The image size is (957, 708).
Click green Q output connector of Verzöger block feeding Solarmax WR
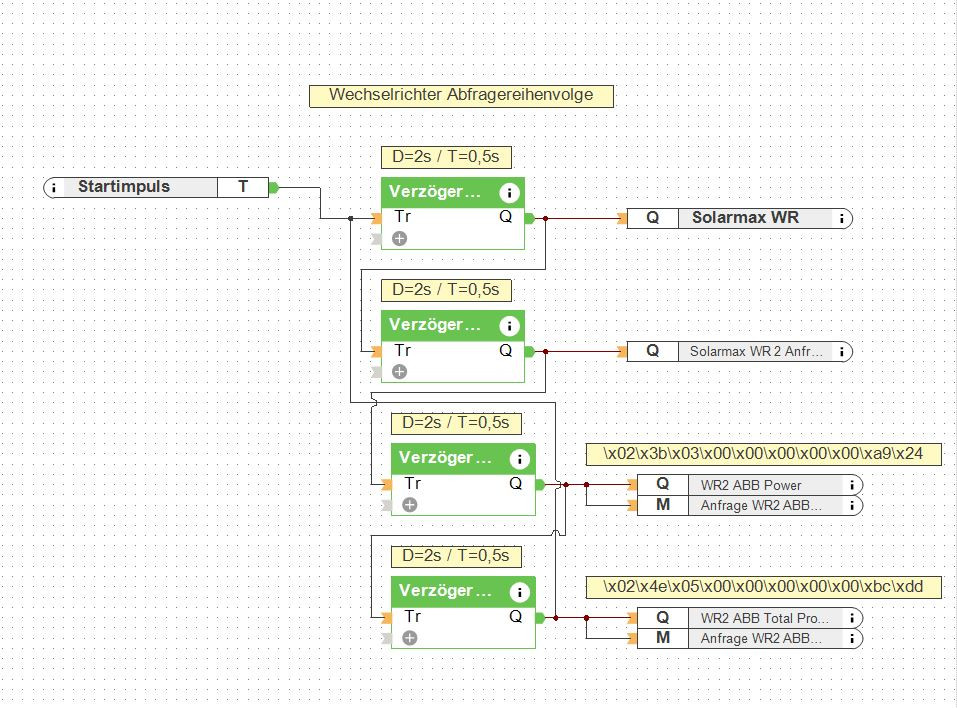coord(529,219)
